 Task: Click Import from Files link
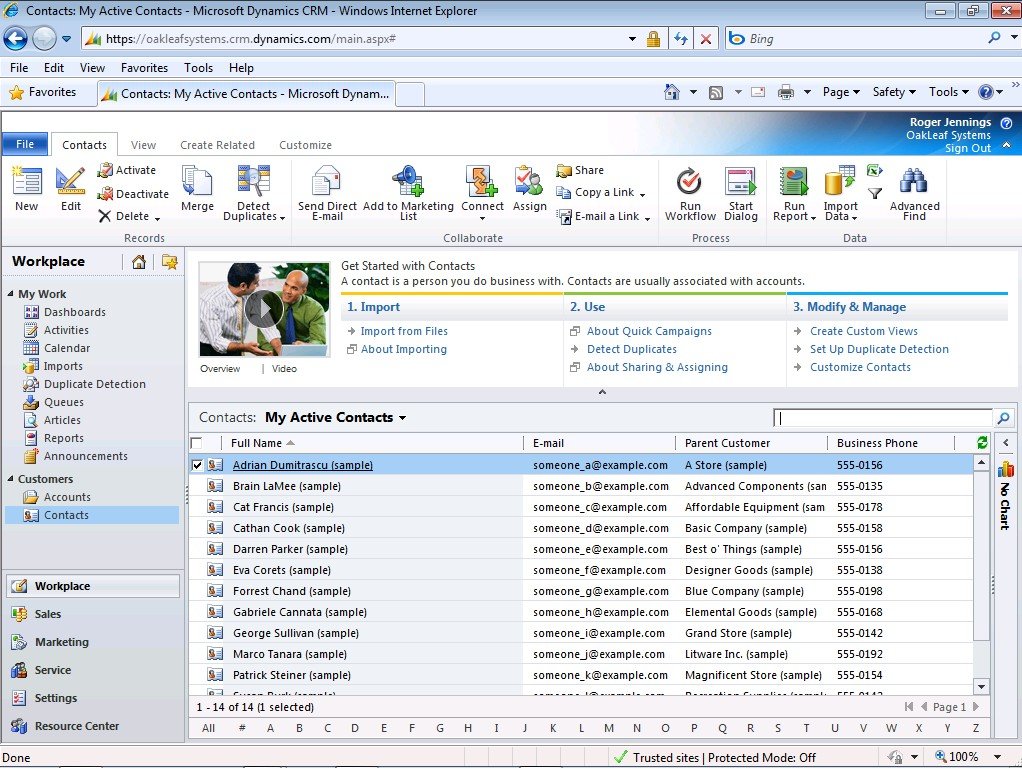pos(404,331)
